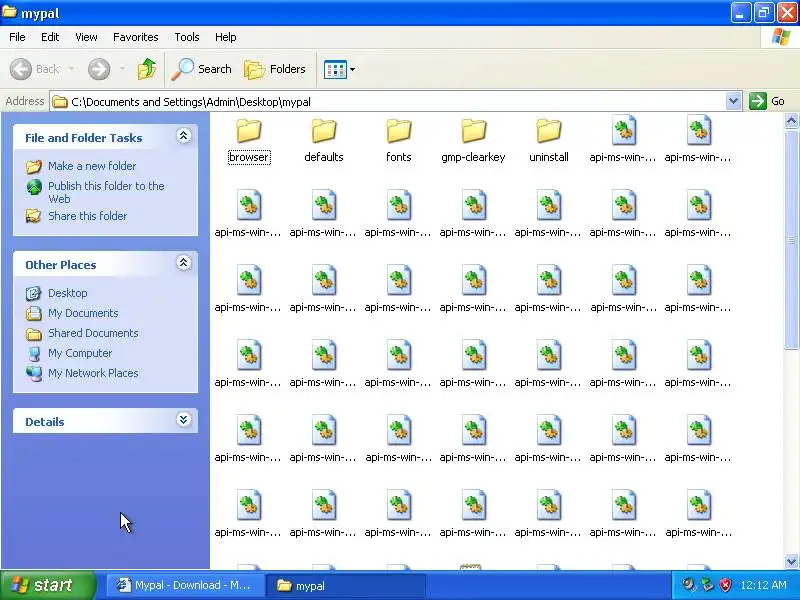
Task: Open the Edit menu
Action: click(50, 37)
